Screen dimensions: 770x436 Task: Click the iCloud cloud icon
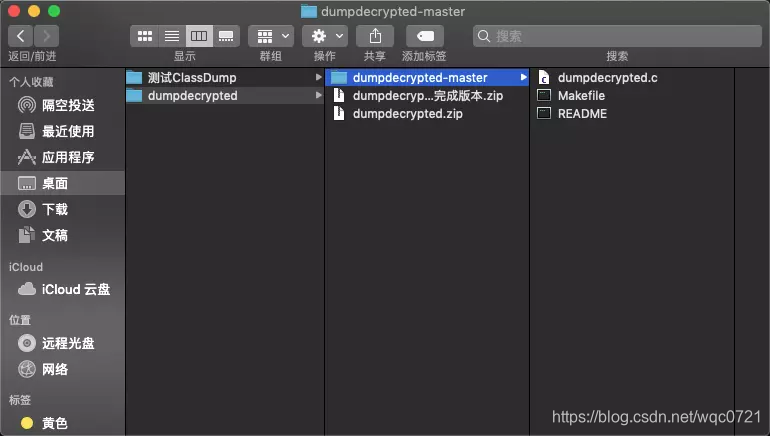pos(27,289)
